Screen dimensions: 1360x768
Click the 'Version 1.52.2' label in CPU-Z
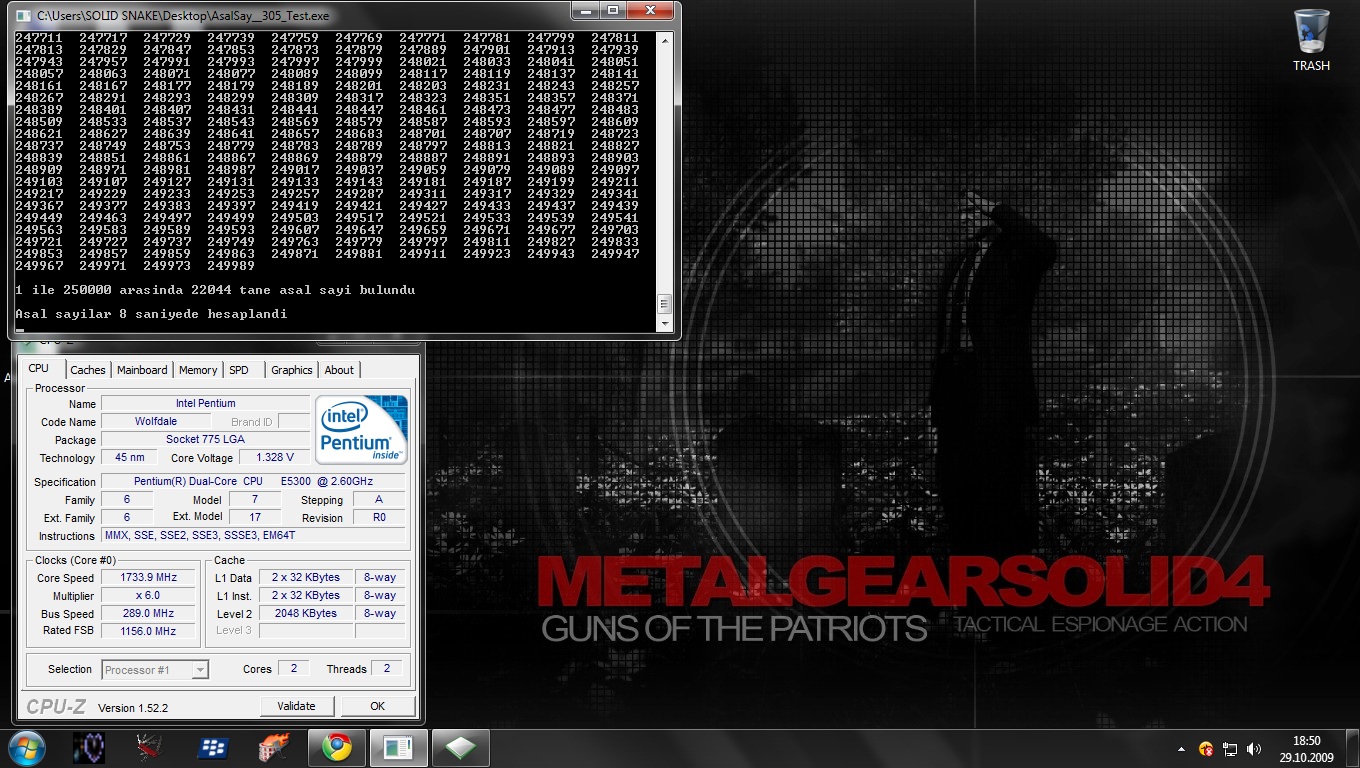click(x=133, y=709)
